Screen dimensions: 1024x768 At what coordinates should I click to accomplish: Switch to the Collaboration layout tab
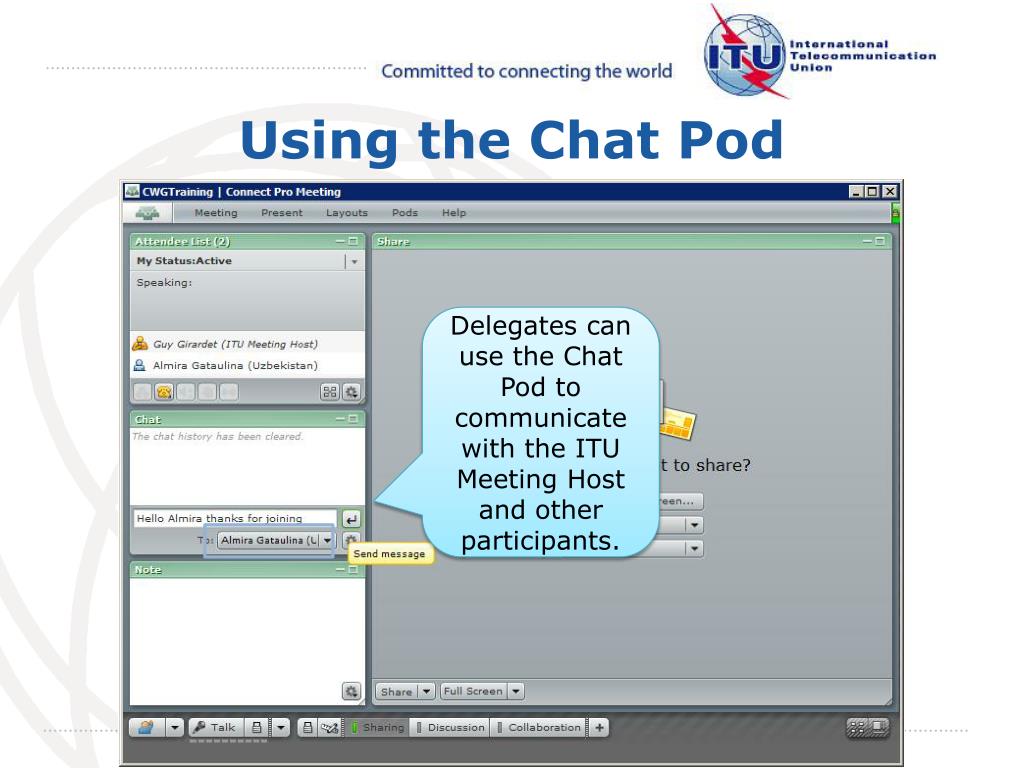(539, 727)
